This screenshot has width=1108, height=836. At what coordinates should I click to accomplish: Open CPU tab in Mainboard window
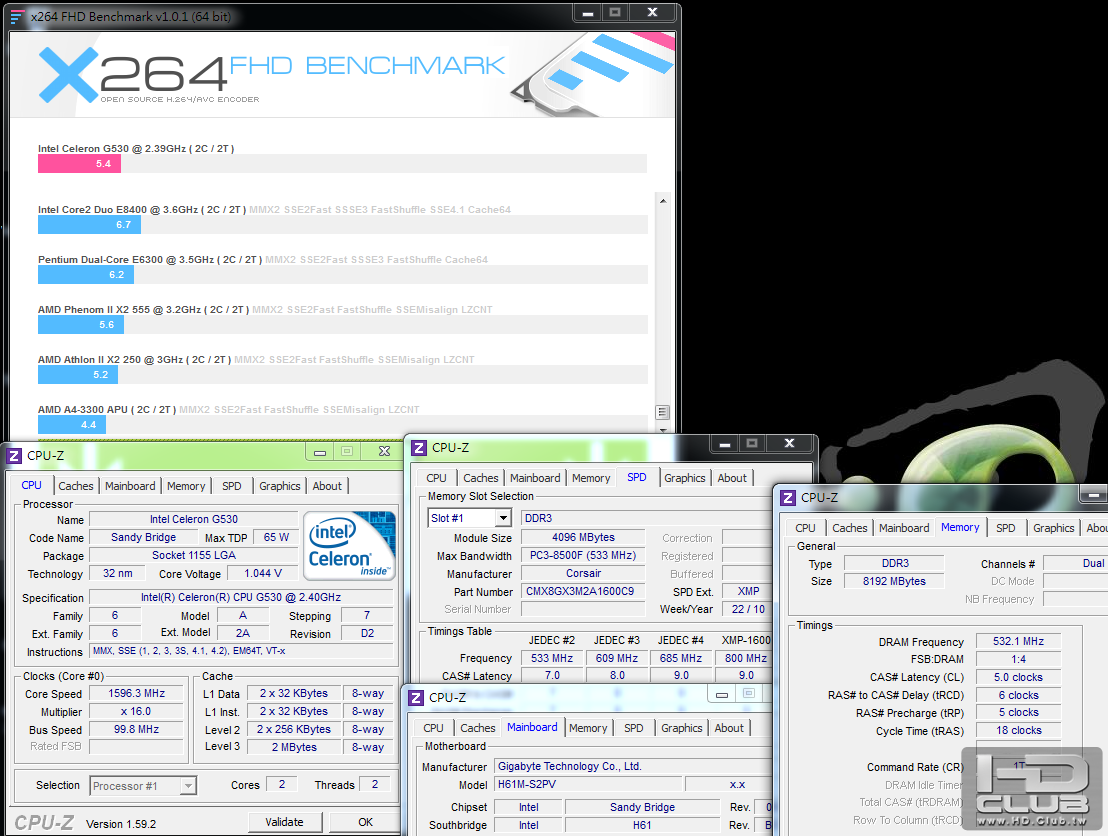pyautogui.click(x=433, y=729)
